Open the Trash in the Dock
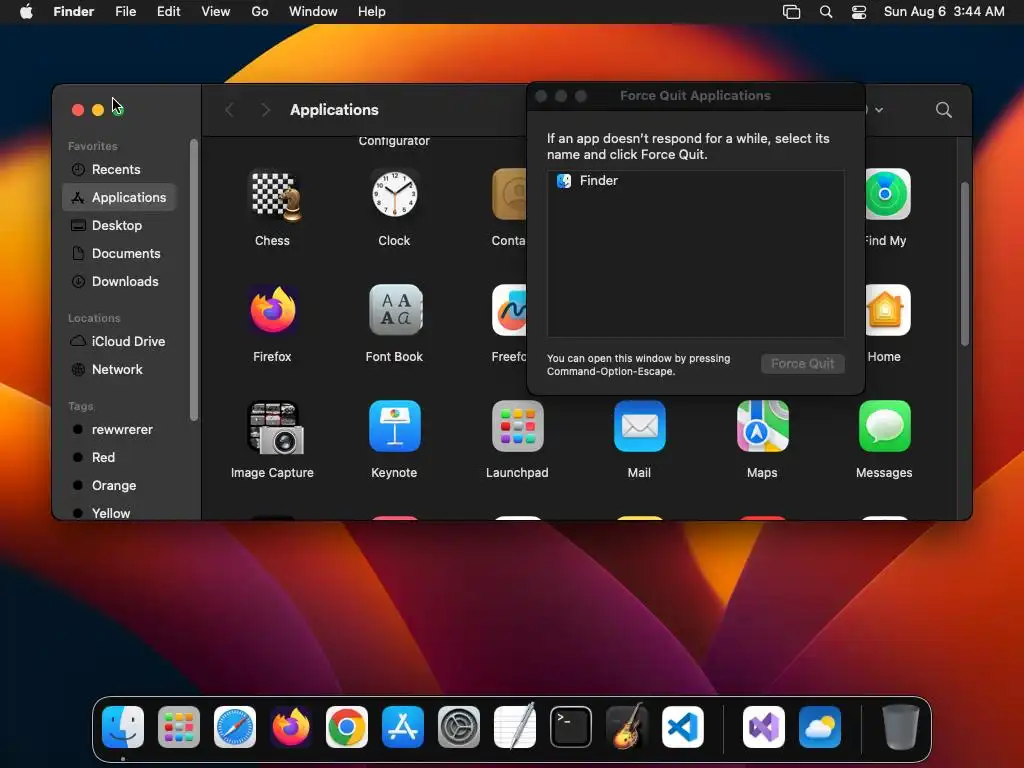Viewport: 1024px width, 768px height. point(901,727)
